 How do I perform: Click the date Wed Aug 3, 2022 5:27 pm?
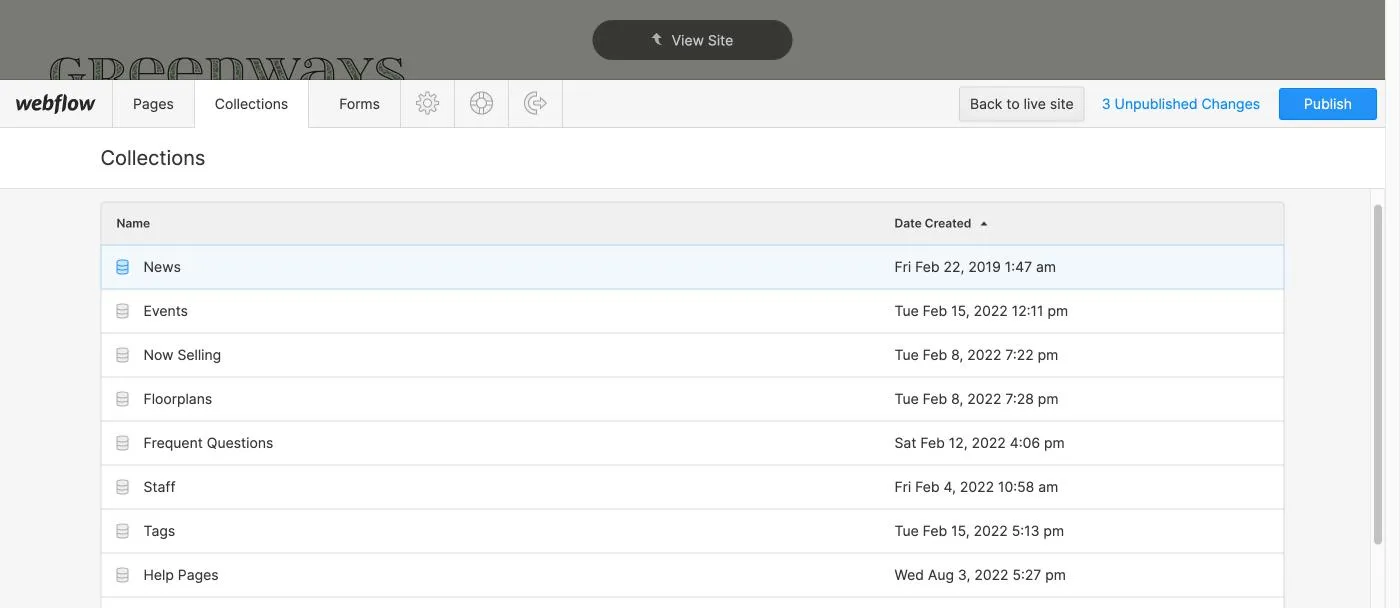[980, 575]
